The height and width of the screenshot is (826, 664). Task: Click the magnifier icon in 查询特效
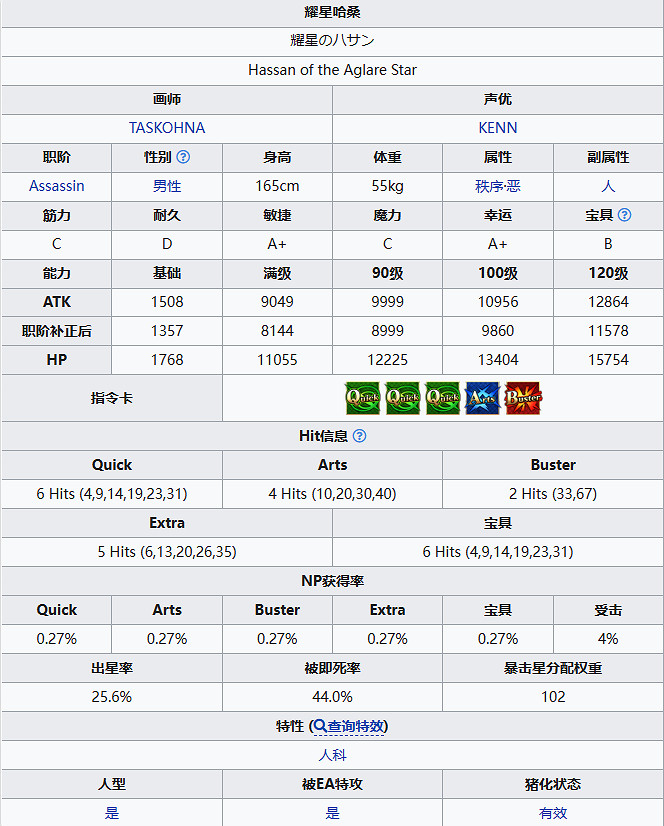[x=320, y=726]
